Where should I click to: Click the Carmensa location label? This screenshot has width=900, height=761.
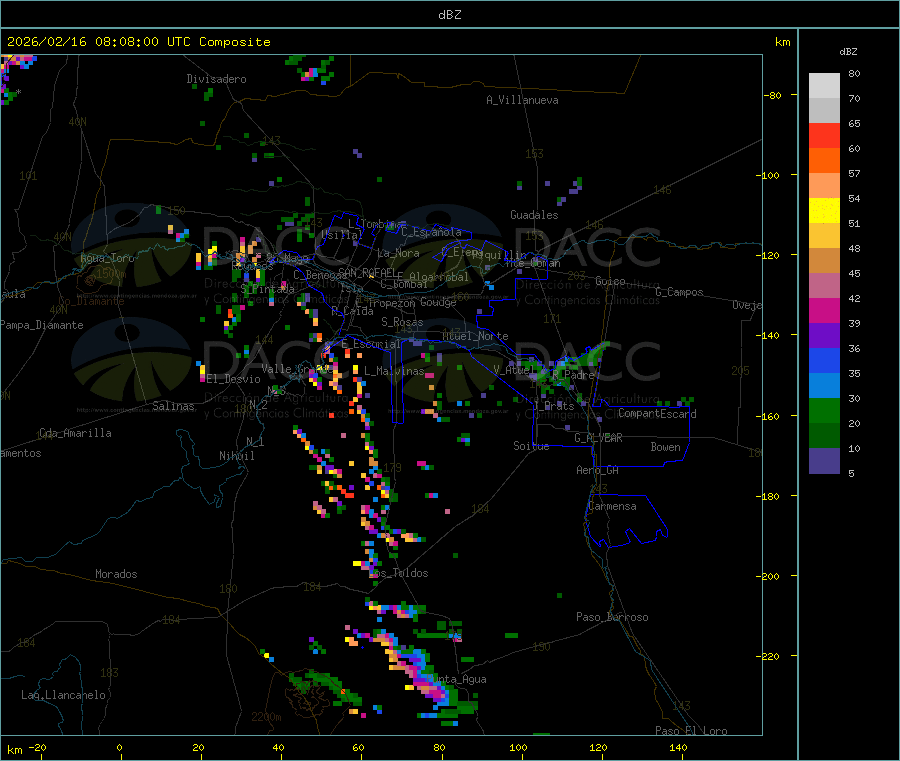pyautogui.click(x=612, y=506)
